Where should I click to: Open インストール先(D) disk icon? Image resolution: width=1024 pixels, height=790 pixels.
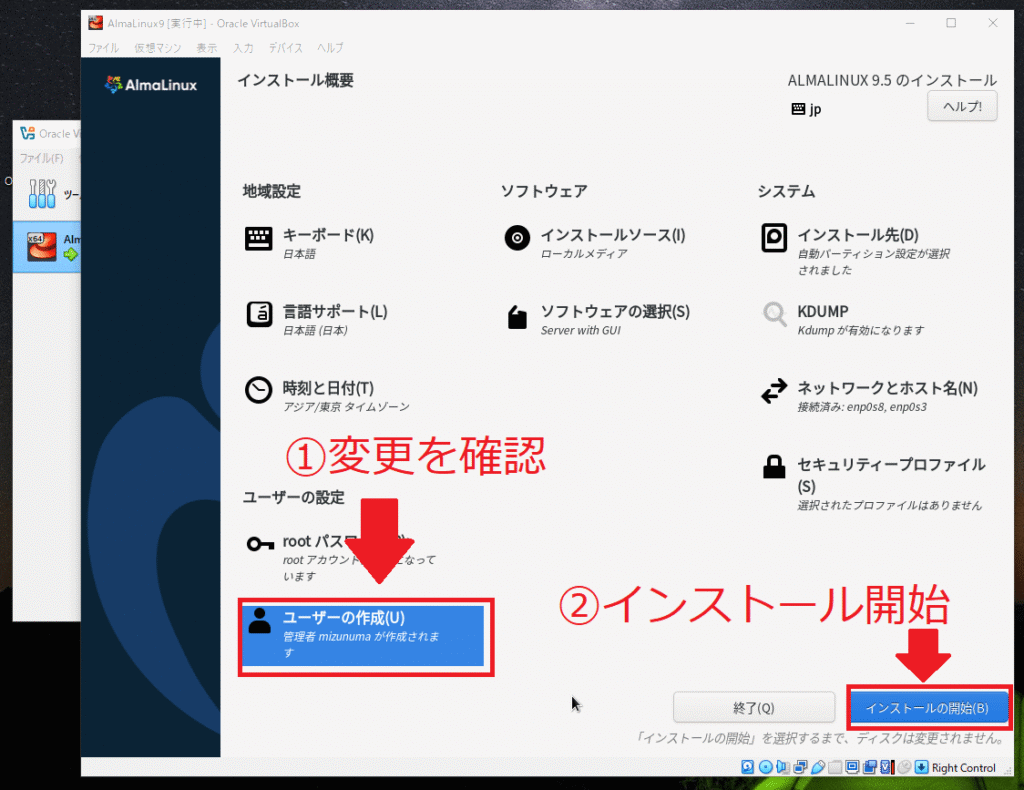(x=774, y=238)
